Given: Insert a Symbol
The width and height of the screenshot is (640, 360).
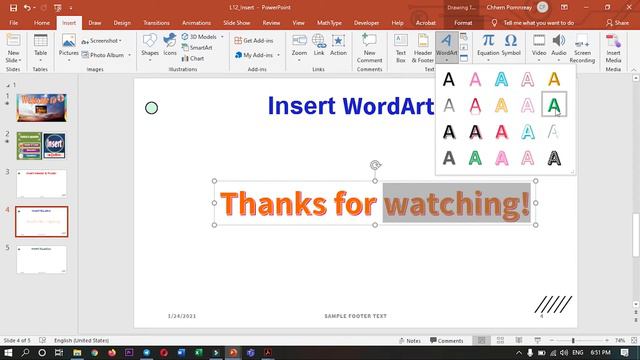Looking at the screenshot, I should (511, 45).
